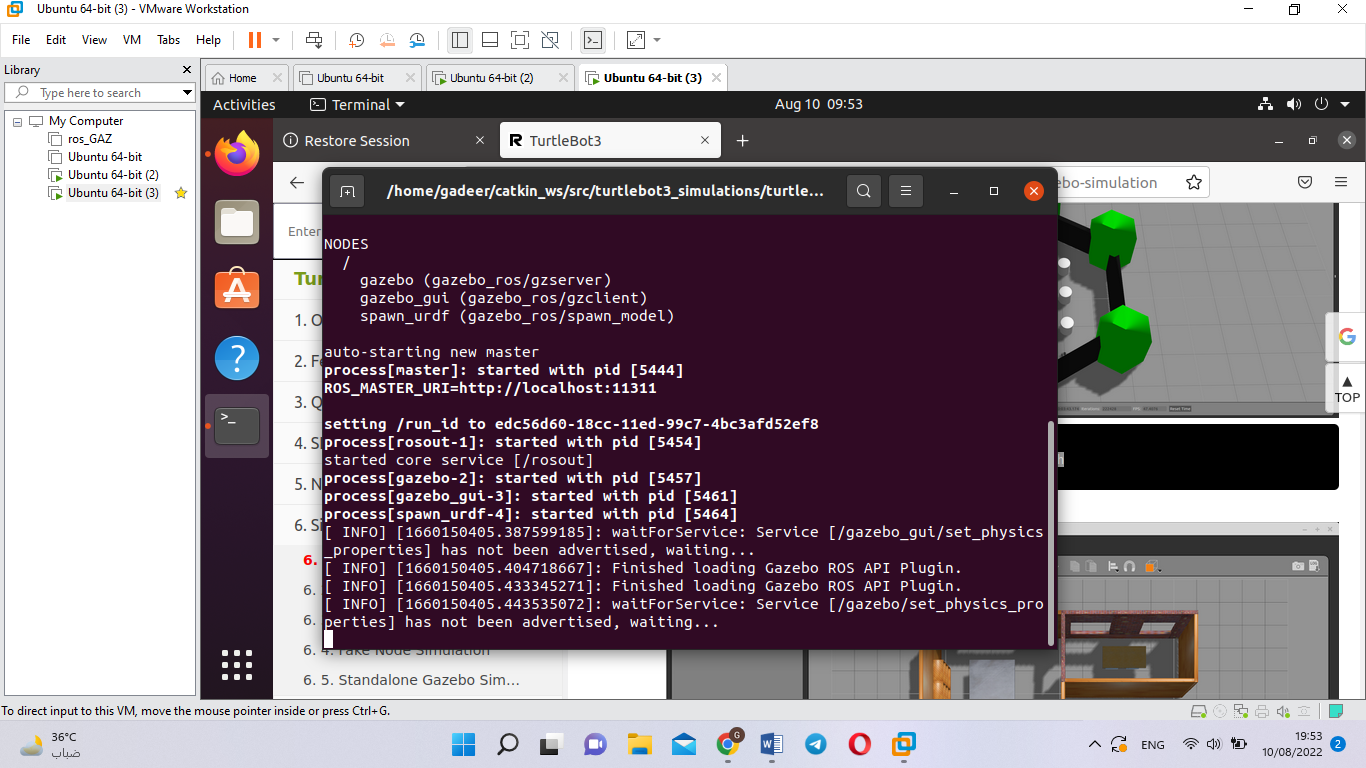This screenshot has height=768, width=1366.
Task: Toggle the Library panel visibility
Action: click(459, 40)
